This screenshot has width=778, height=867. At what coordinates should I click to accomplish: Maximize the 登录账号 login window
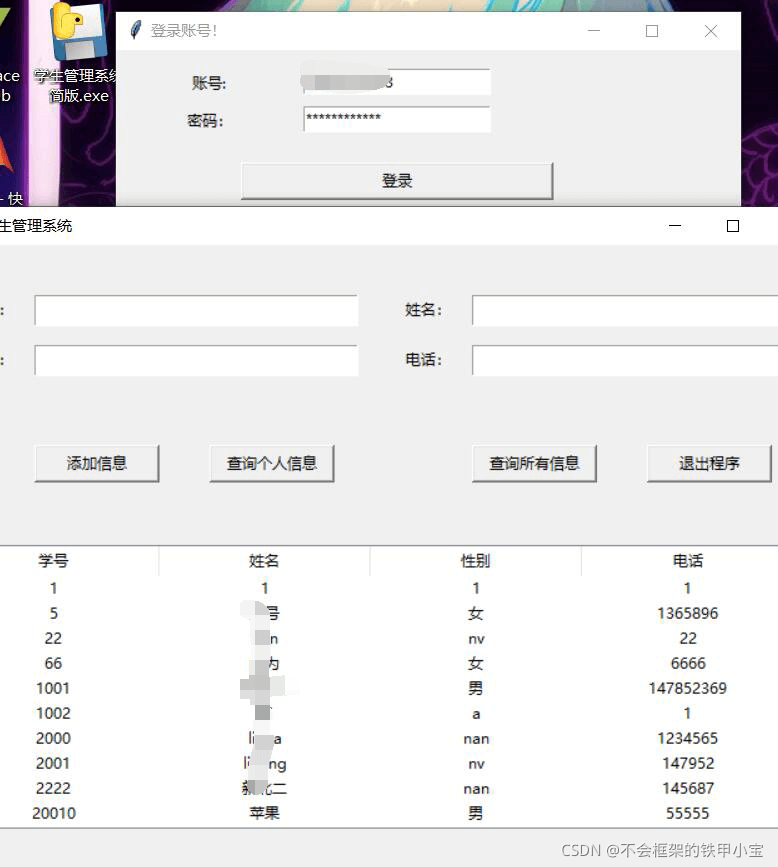tap(652, 31)
